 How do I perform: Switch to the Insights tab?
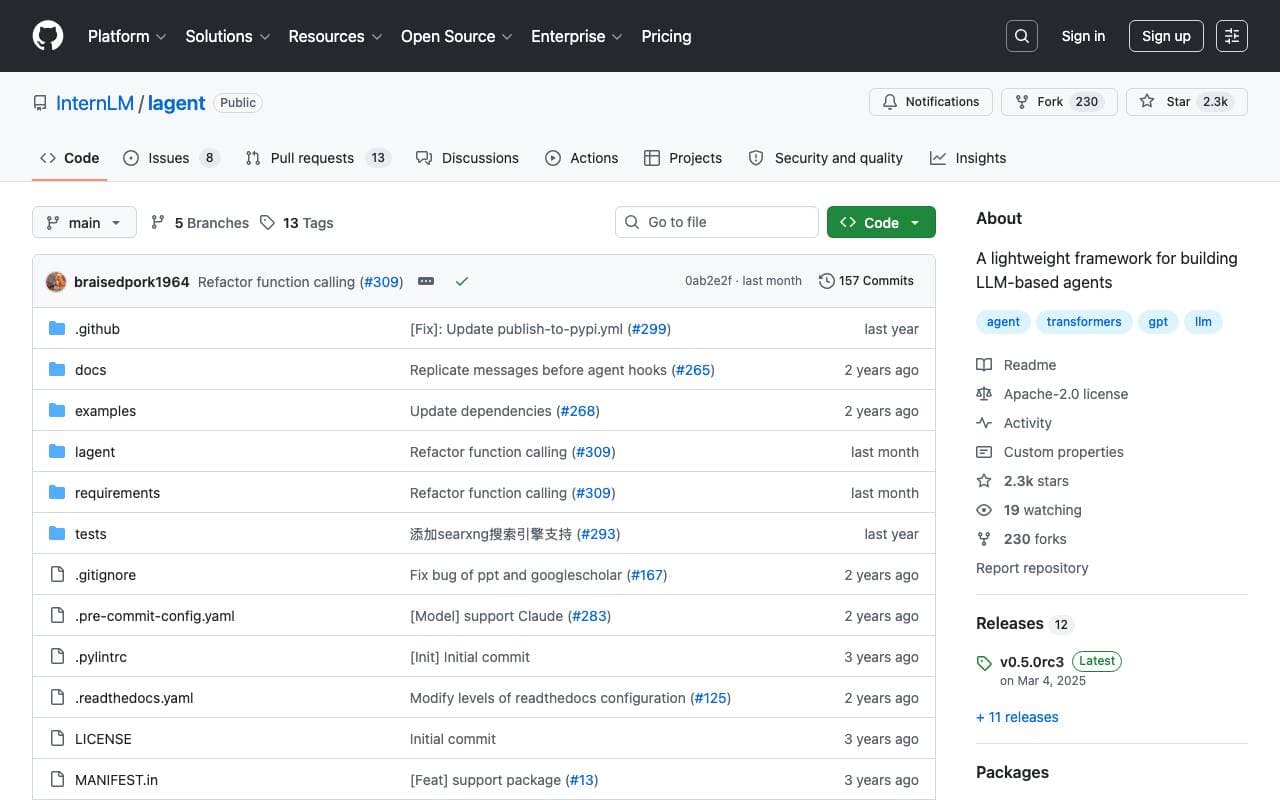(968, 158)
